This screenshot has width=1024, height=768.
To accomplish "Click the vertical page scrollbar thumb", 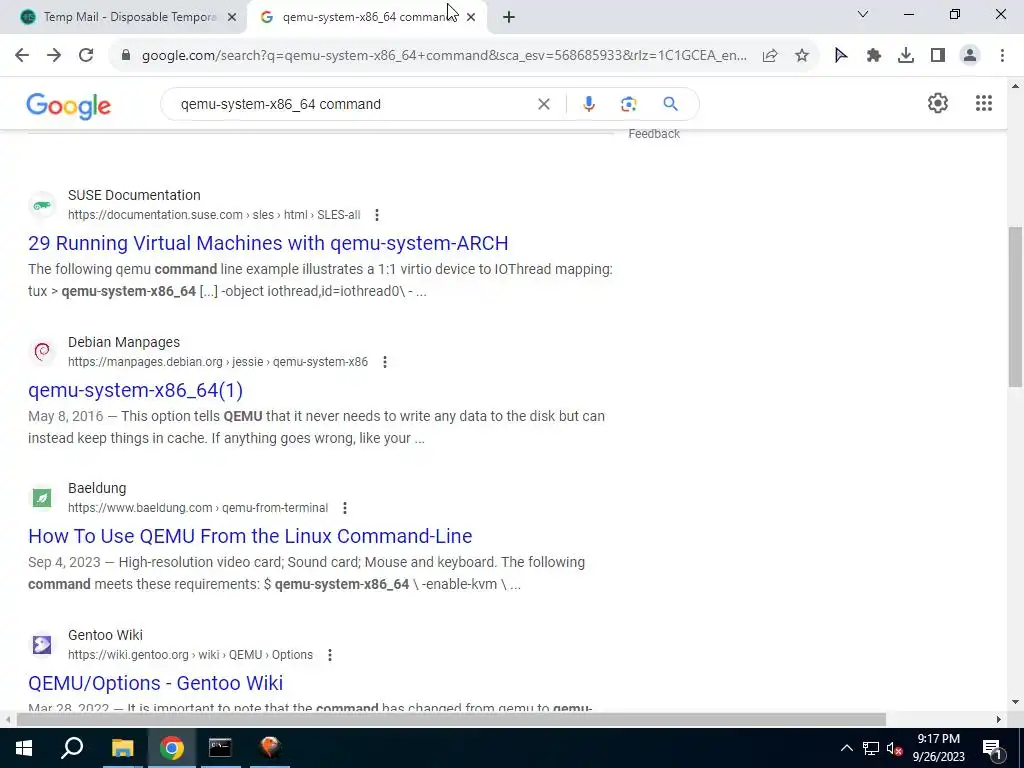I will (x=1015, y=307).
